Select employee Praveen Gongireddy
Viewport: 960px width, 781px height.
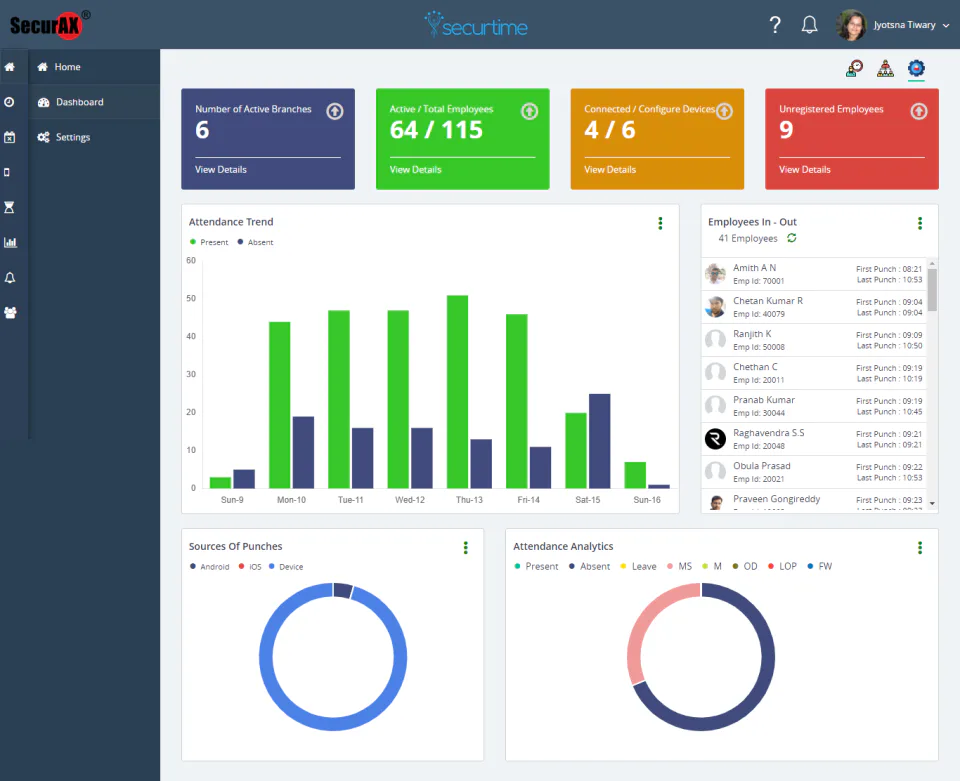814,501
